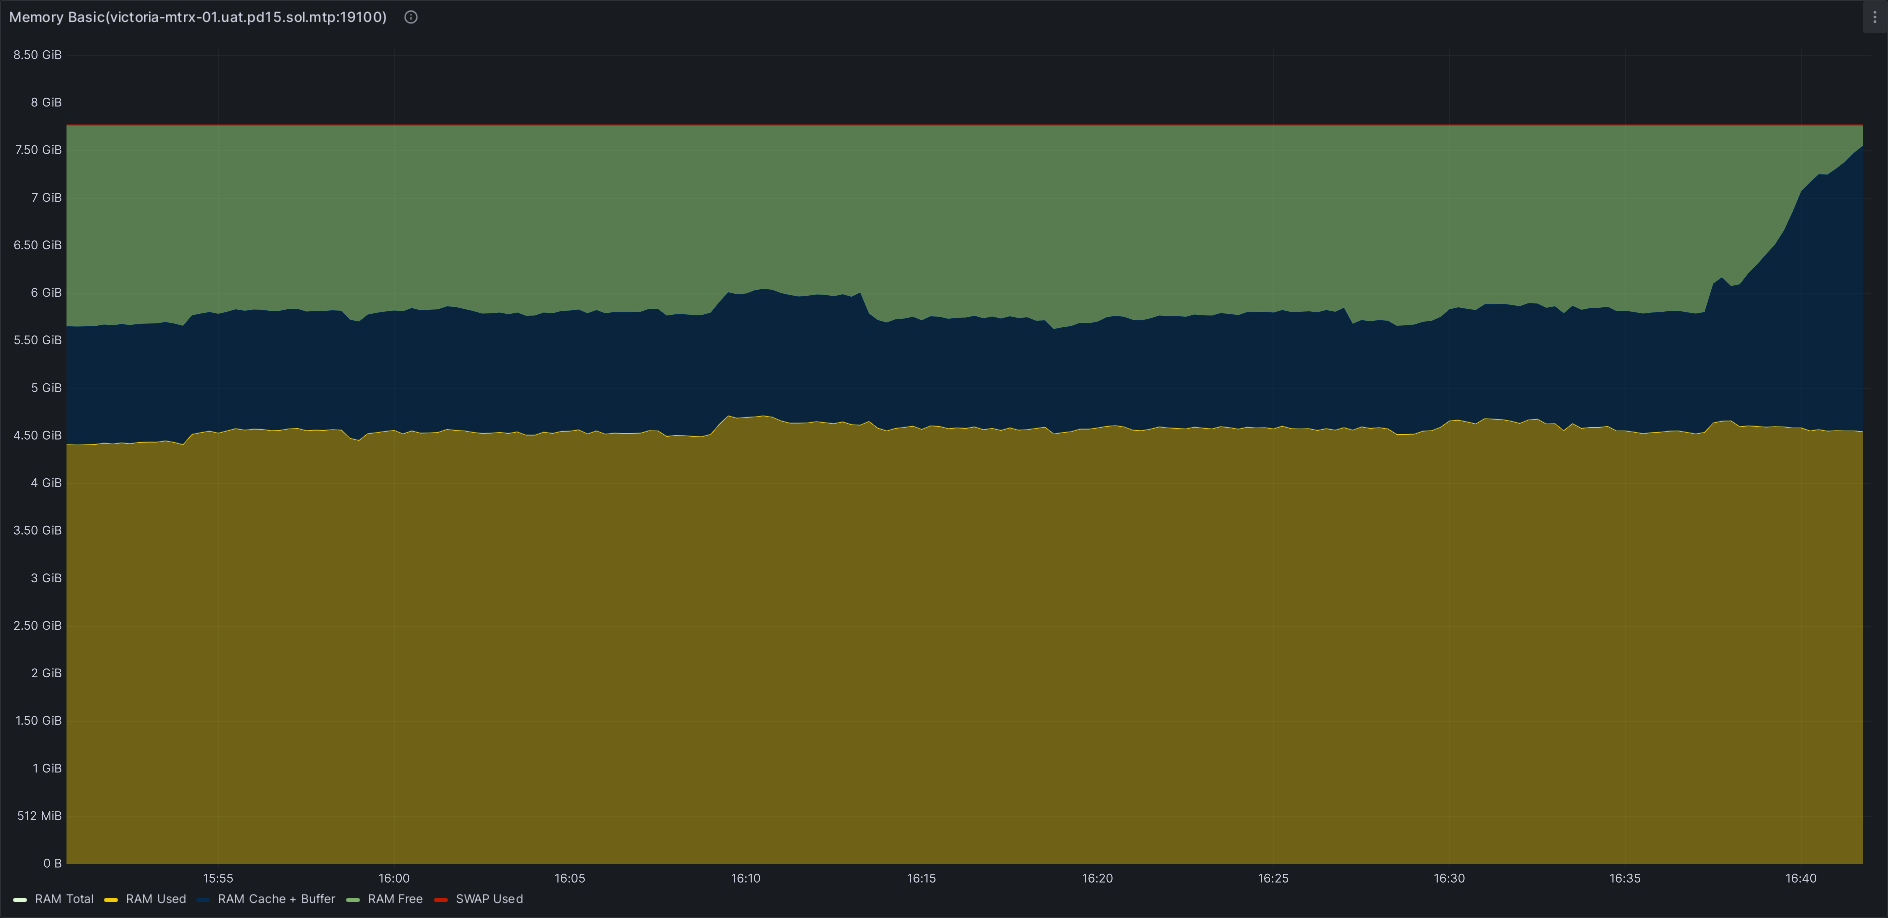Toggle RAM Used series in legend
The width and height of the screenshot is (1888, 918).
(156, 899)
